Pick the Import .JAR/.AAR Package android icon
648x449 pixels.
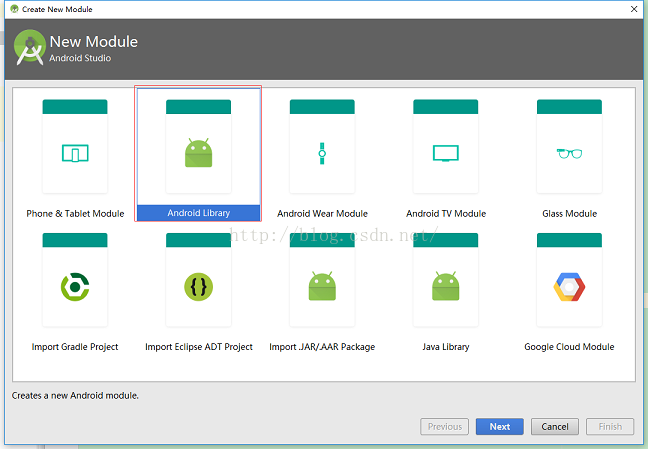(x=322, y=286)
